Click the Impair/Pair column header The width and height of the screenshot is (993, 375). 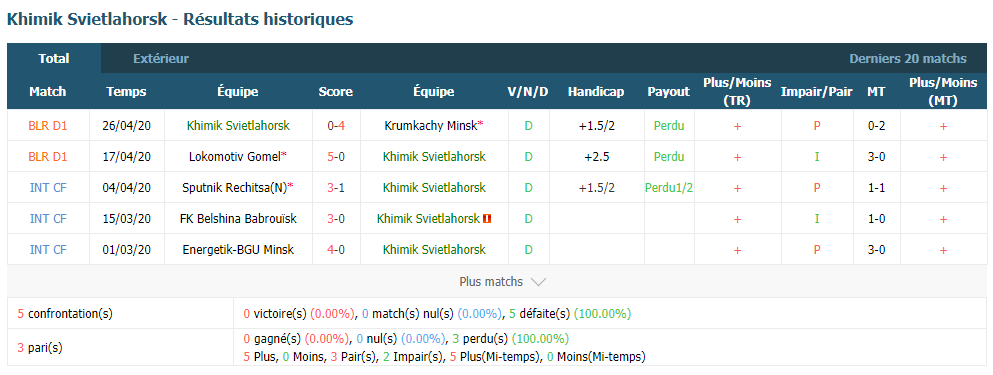point(816,92)
